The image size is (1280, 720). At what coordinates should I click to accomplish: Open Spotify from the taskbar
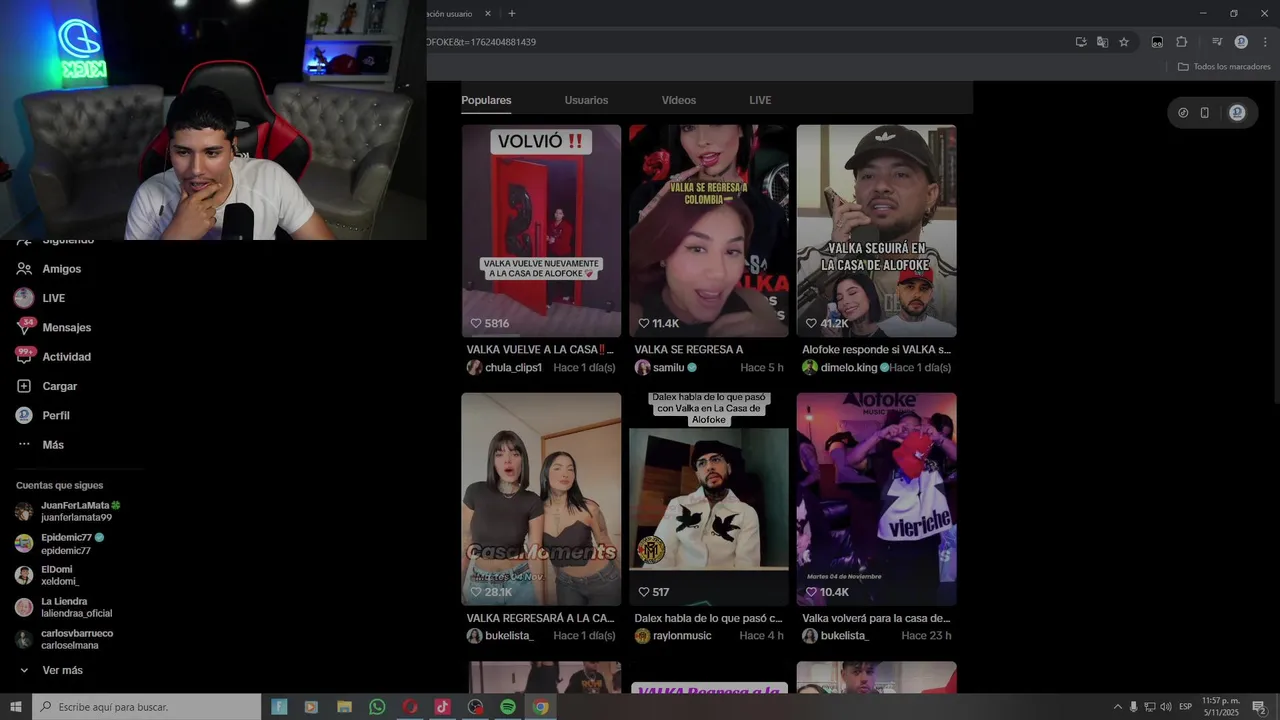pos(508,707)
